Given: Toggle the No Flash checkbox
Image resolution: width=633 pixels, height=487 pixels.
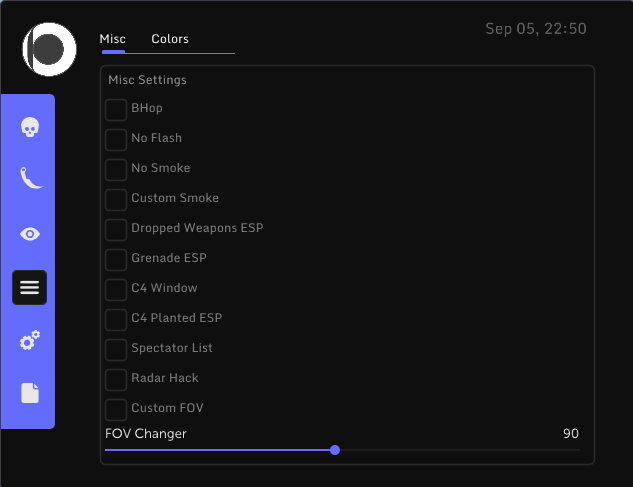Looking at the screenshot, I should tap(116, 138).
